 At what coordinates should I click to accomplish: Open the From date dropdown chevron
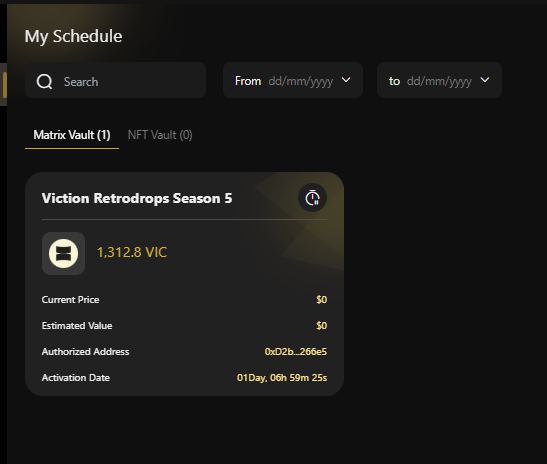coord(346,80)
